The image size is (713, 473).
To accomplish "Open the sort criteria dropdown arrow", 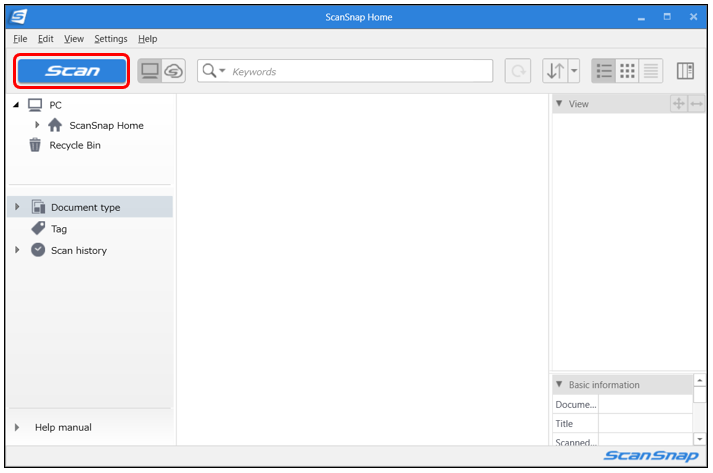I will (574, 71).
